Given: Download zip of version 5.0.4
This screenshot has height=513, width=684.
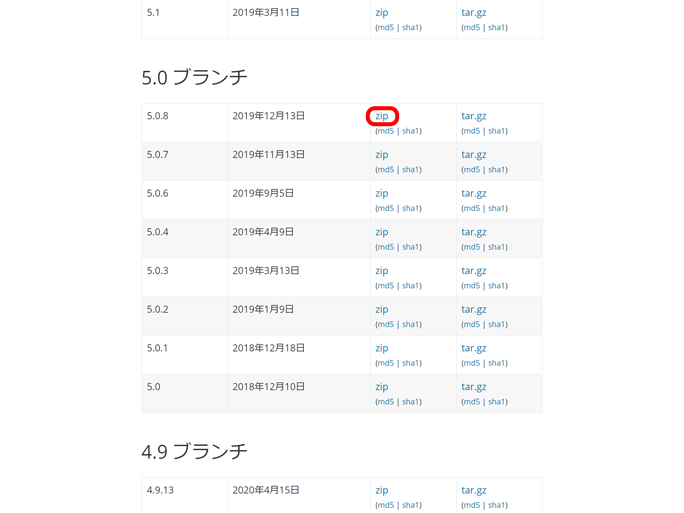Looking at the screenshot, I should (x=382, y=233).
